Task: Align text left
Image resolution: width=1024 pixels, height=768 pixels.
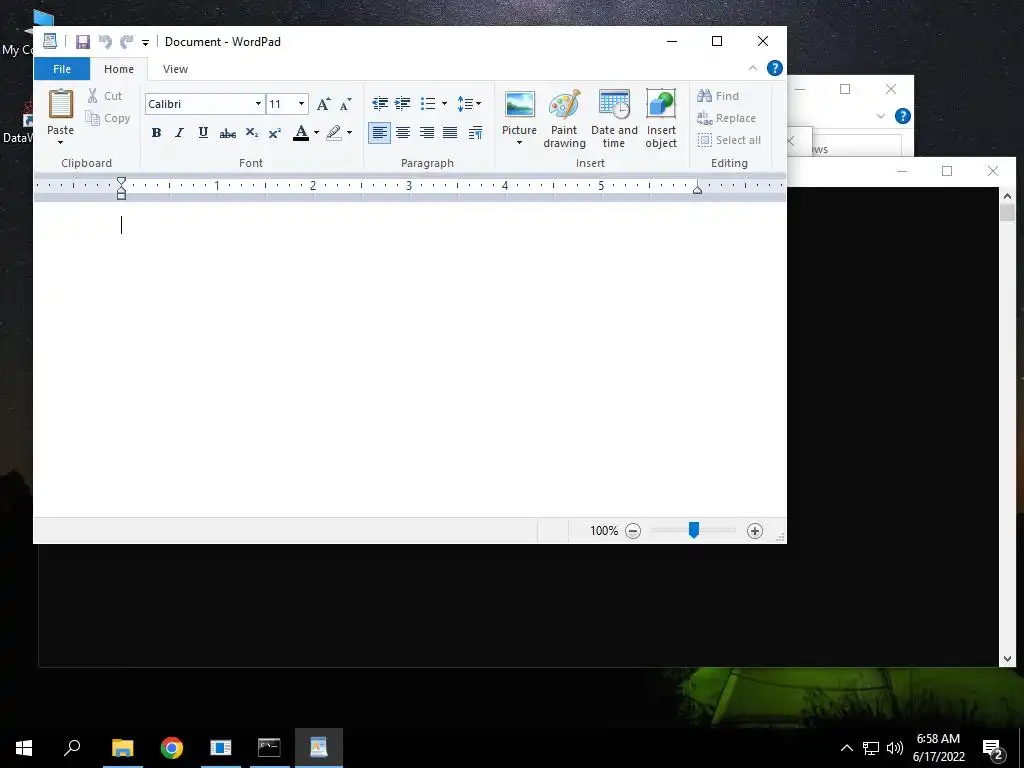Action: 379,133
